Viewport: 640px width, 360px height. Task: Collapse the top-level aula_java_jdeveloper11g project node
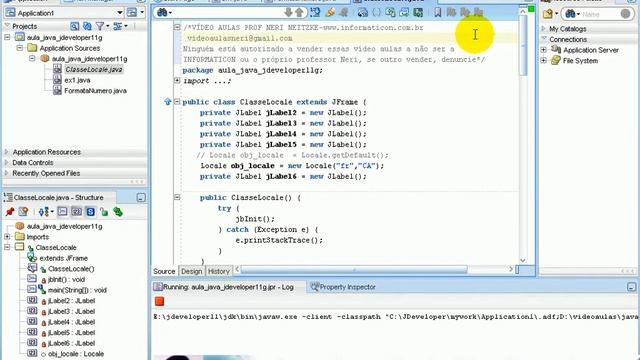(7, 38)
